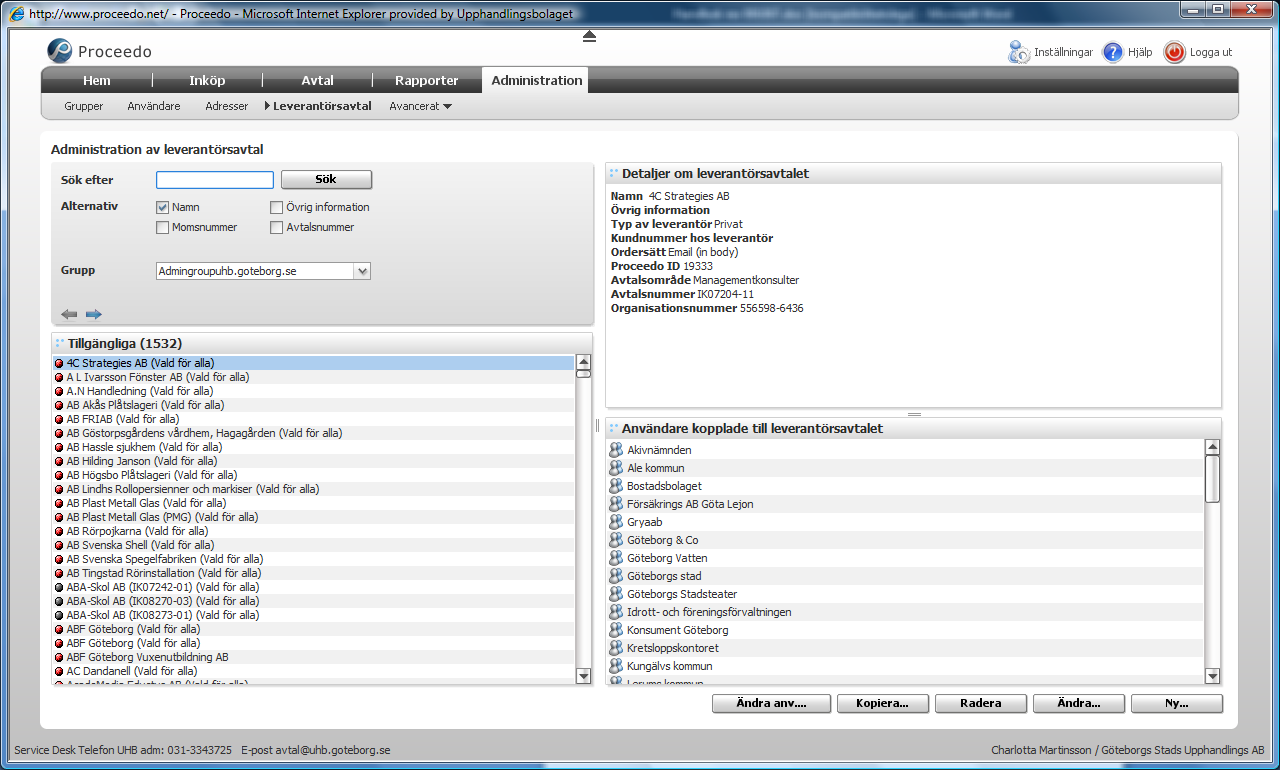This screenshot has width=1280, height=770.
Task: Click scrollbar thumb in users list
Action: (1212, 479)
